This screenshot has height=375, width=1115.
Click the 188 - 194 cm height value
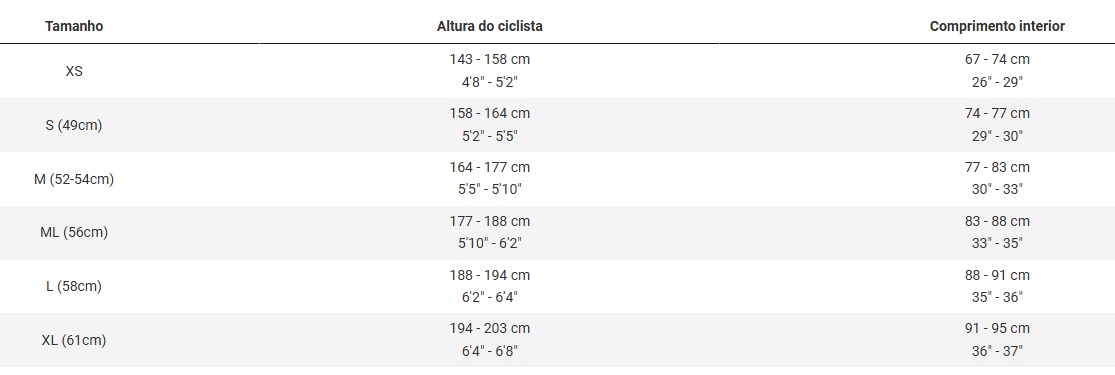tap(489, 275)
